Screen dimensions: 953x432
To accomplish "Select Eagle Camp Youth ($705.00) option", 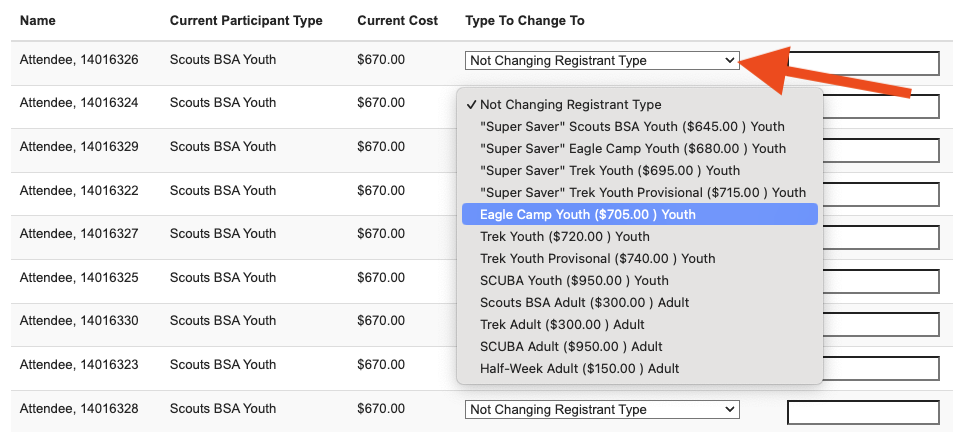I will click(588, 215).
